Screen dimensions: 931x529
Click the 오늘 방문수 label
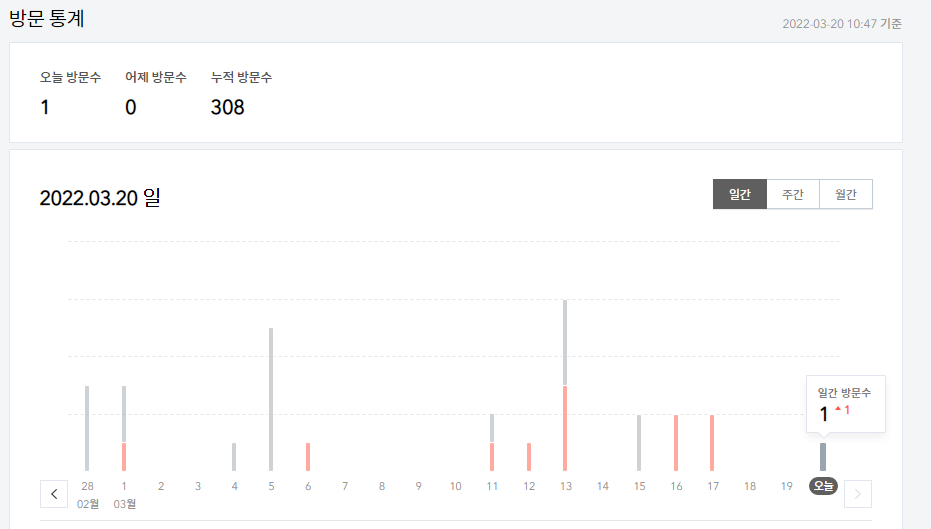(71, 77)
